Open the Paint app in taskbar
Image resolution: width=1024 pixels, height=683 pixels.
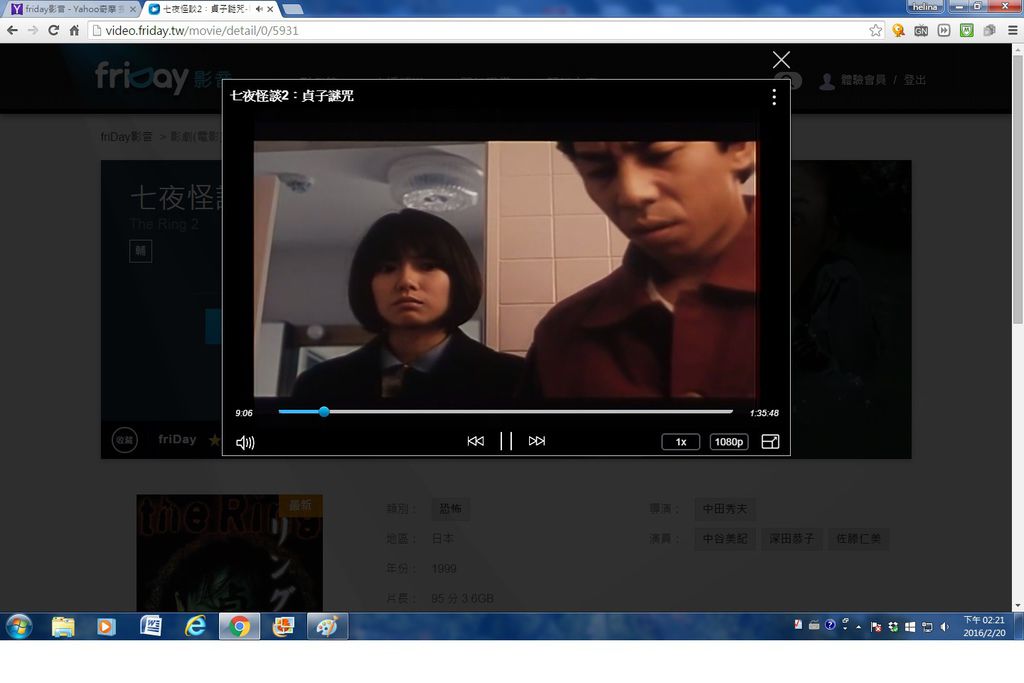point(327,627)
